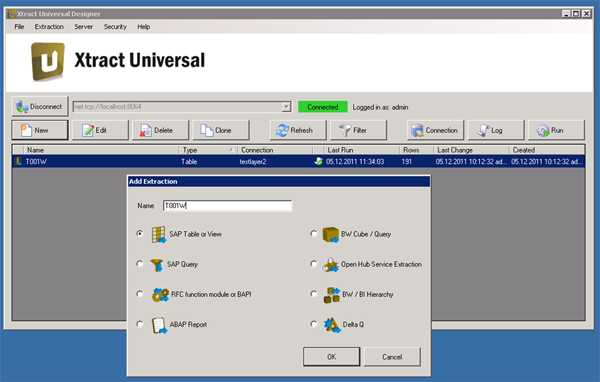Click the Last Change column header
Image resolution: width=600 pixels, height=382 pixels.
pyautogui.click(x=471, y=150)
